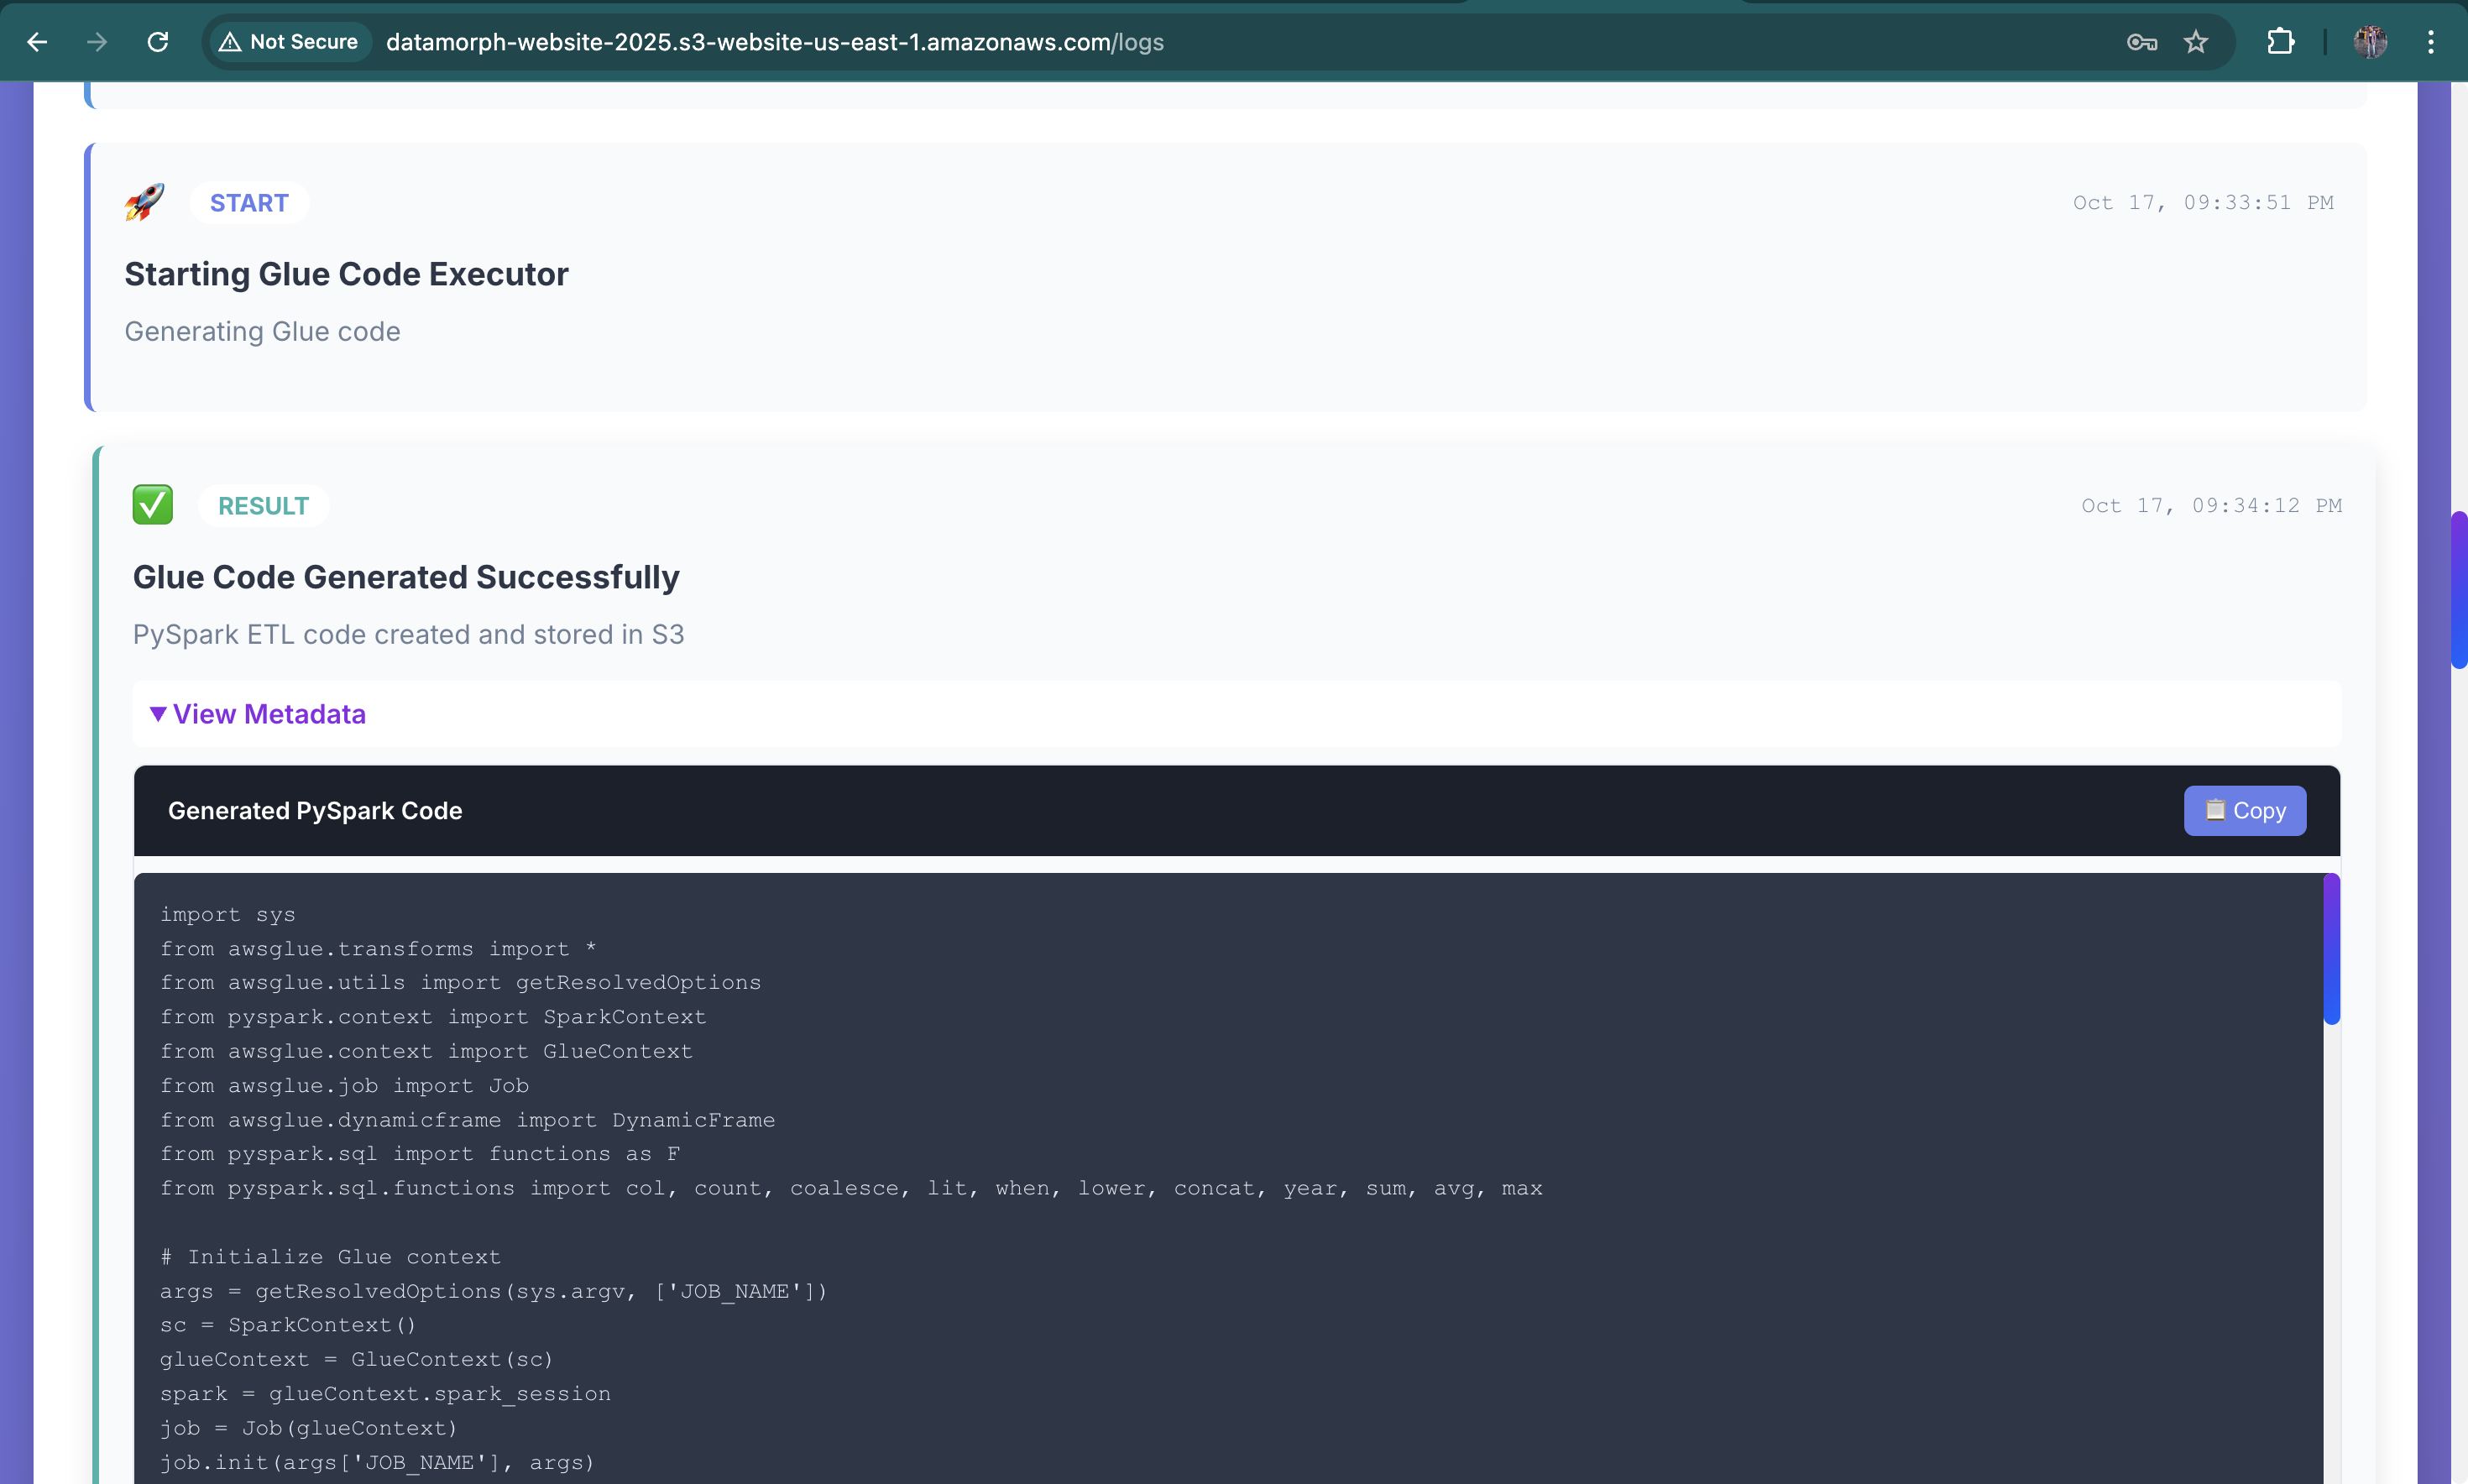Click the browser back arrow

click(x=37, y=42)
